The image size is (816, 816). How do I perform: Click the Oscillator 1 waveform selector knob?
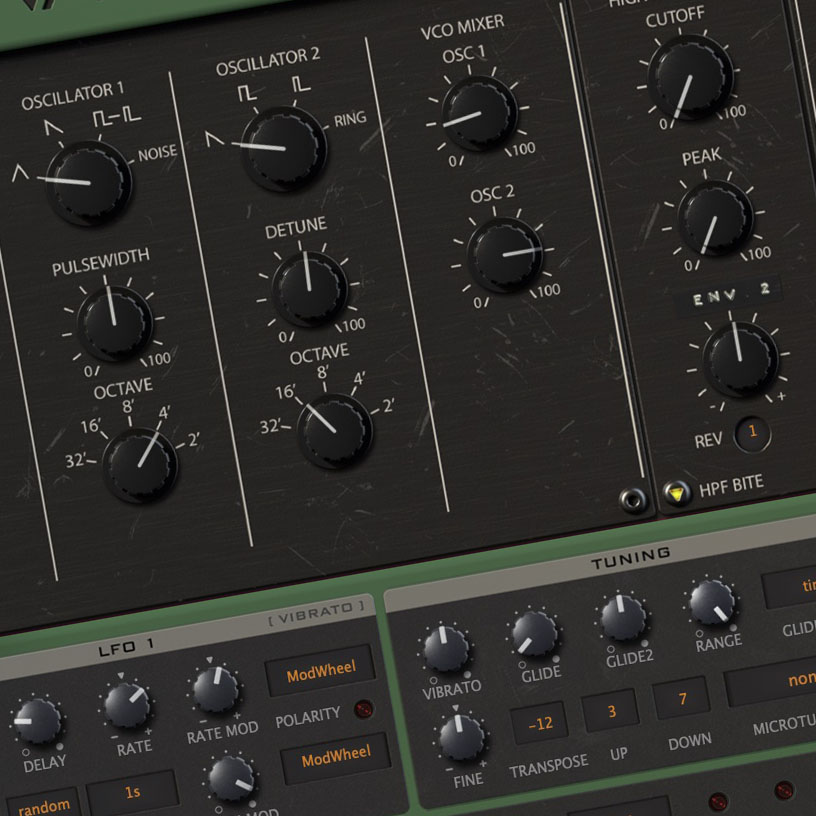[88, 183]
